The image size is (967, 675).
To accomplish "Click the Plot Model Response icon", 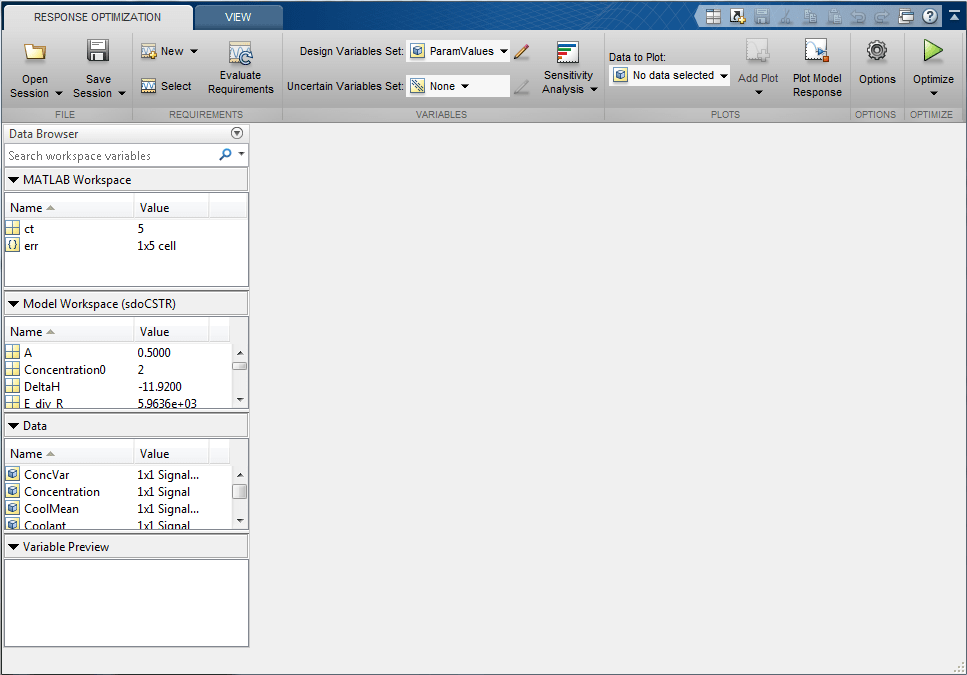I will coord(817,52).
